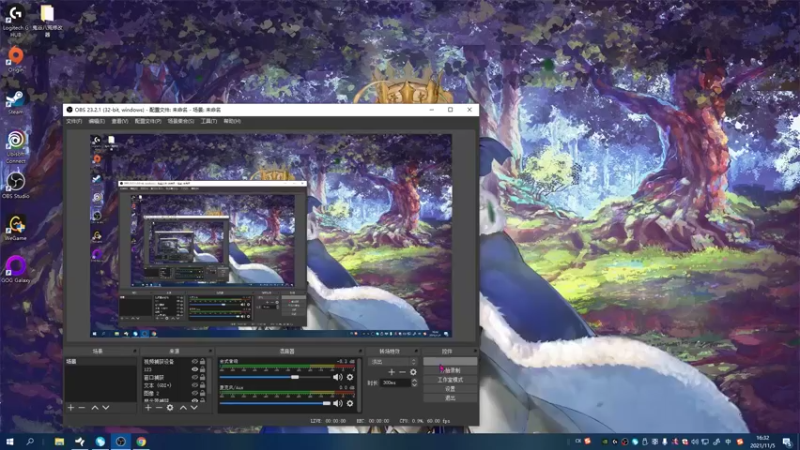Add a scene transition with the plus icon
Screen dimensions: 800x450
click(391, 372)
